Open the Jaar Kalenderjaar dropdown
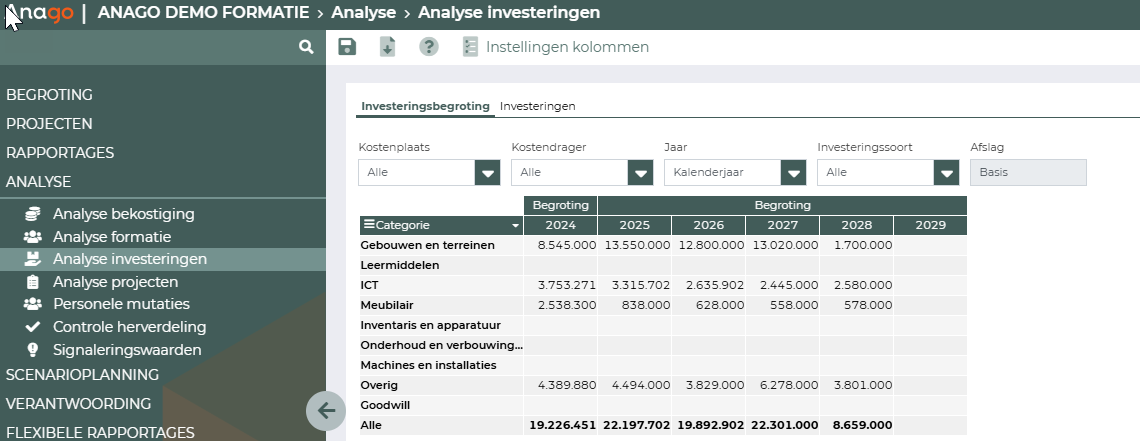Viewport: 1140px width, 441px height. [793, 173]
